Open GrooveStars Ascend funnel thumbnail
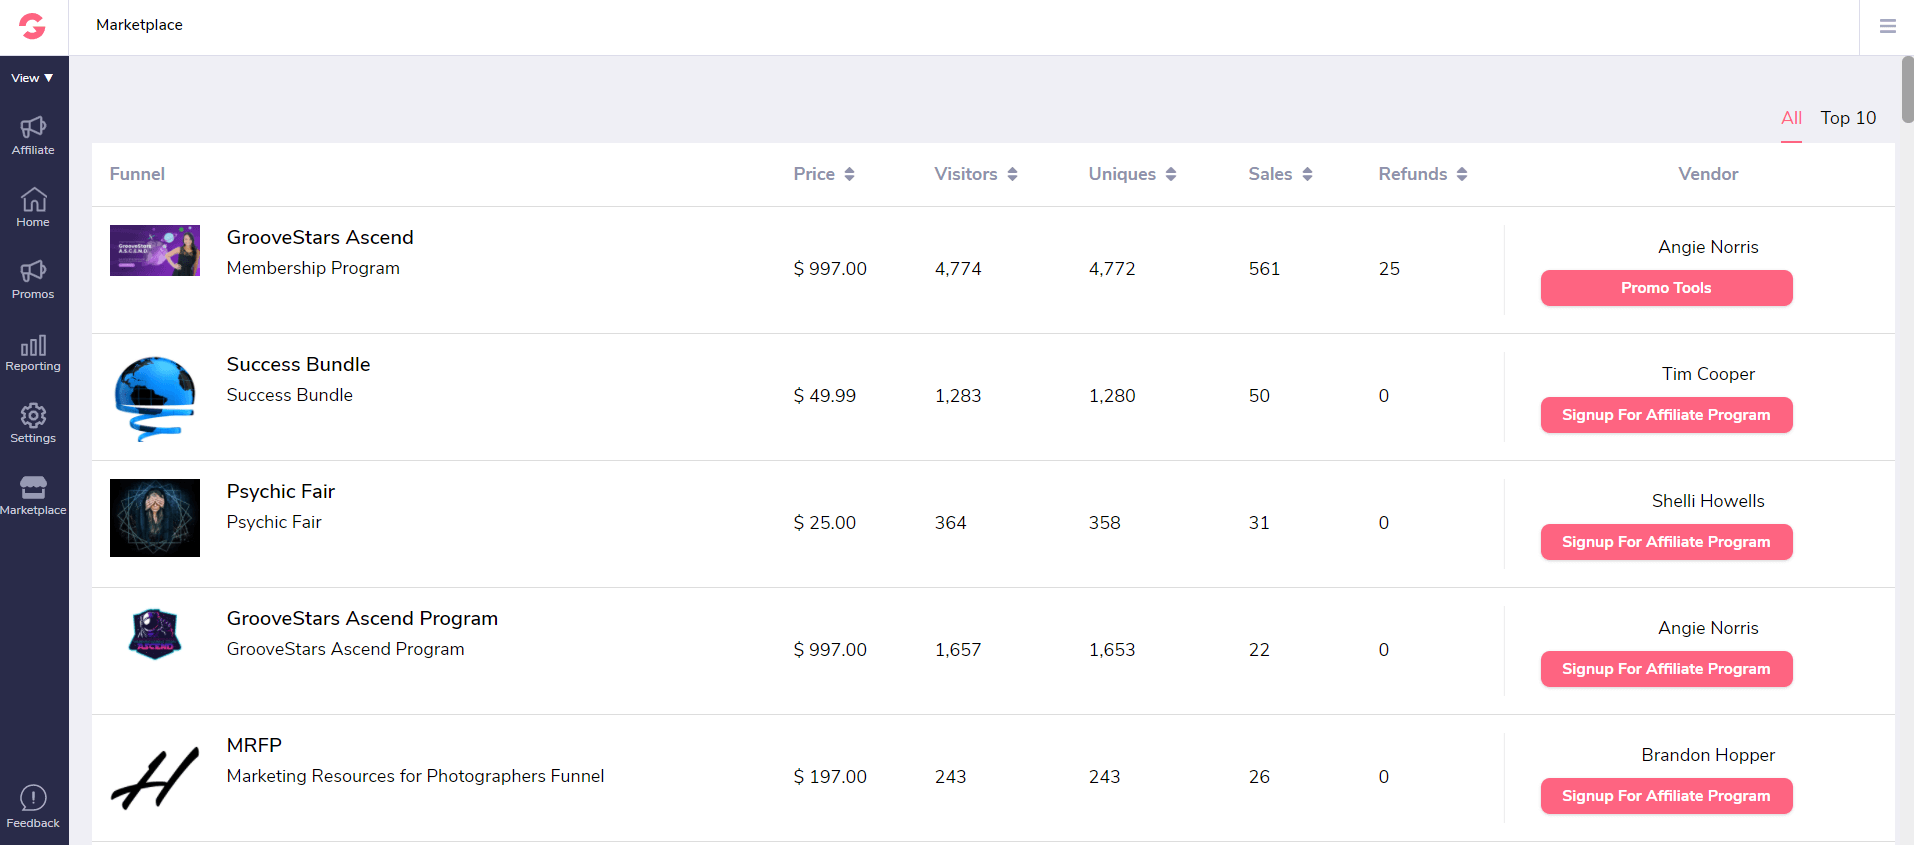This screenshot has width=1914, height=845. coord(155,250)
